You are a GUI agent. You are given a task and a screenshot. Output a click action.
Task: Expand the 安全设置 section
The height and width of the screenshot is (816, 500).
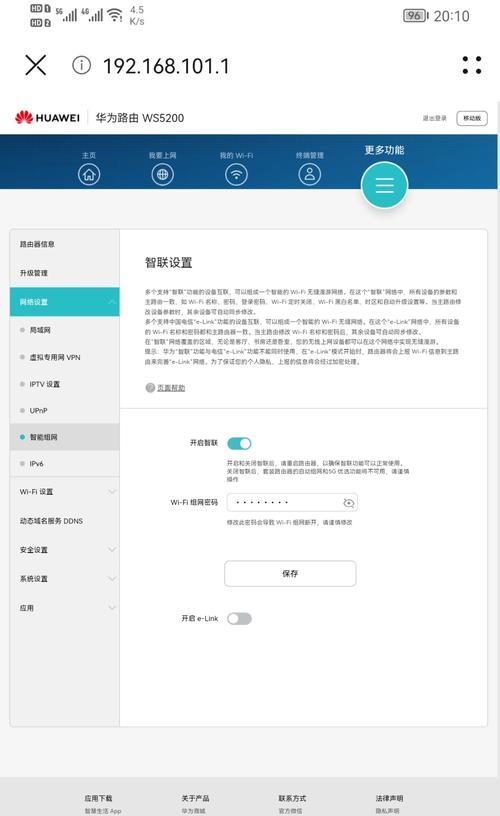pyautogui.click(x=65, y=550)
